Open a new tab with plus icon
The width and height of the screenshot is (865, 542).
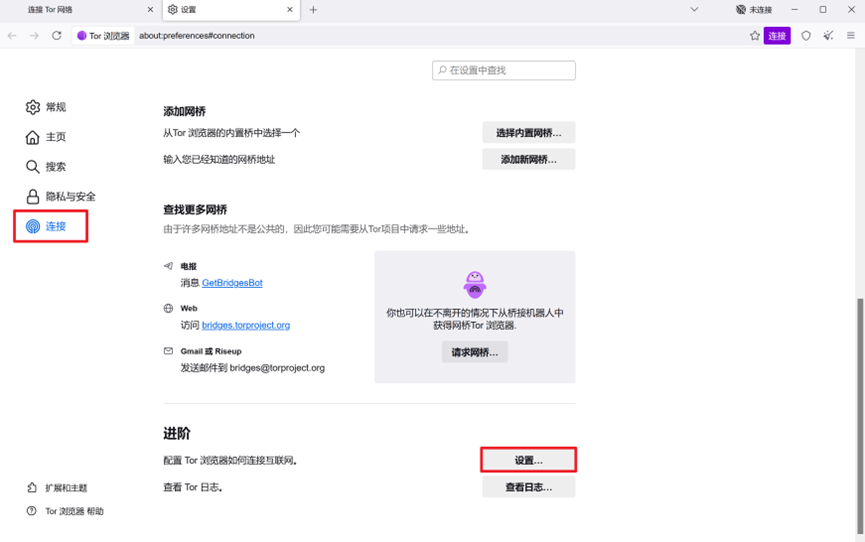pos(313,10)
